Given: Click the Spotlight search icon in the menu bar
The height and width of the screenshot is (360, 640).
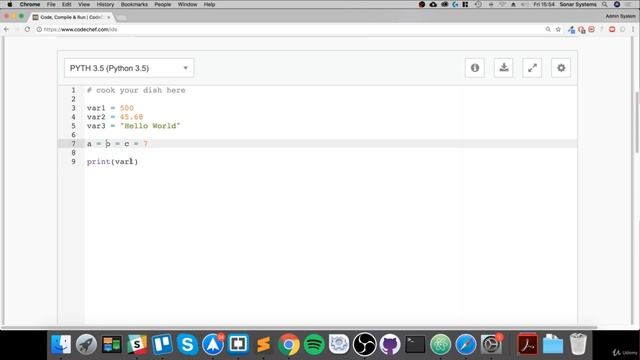Looking at the screenshot, I should [x=605, y=4].
